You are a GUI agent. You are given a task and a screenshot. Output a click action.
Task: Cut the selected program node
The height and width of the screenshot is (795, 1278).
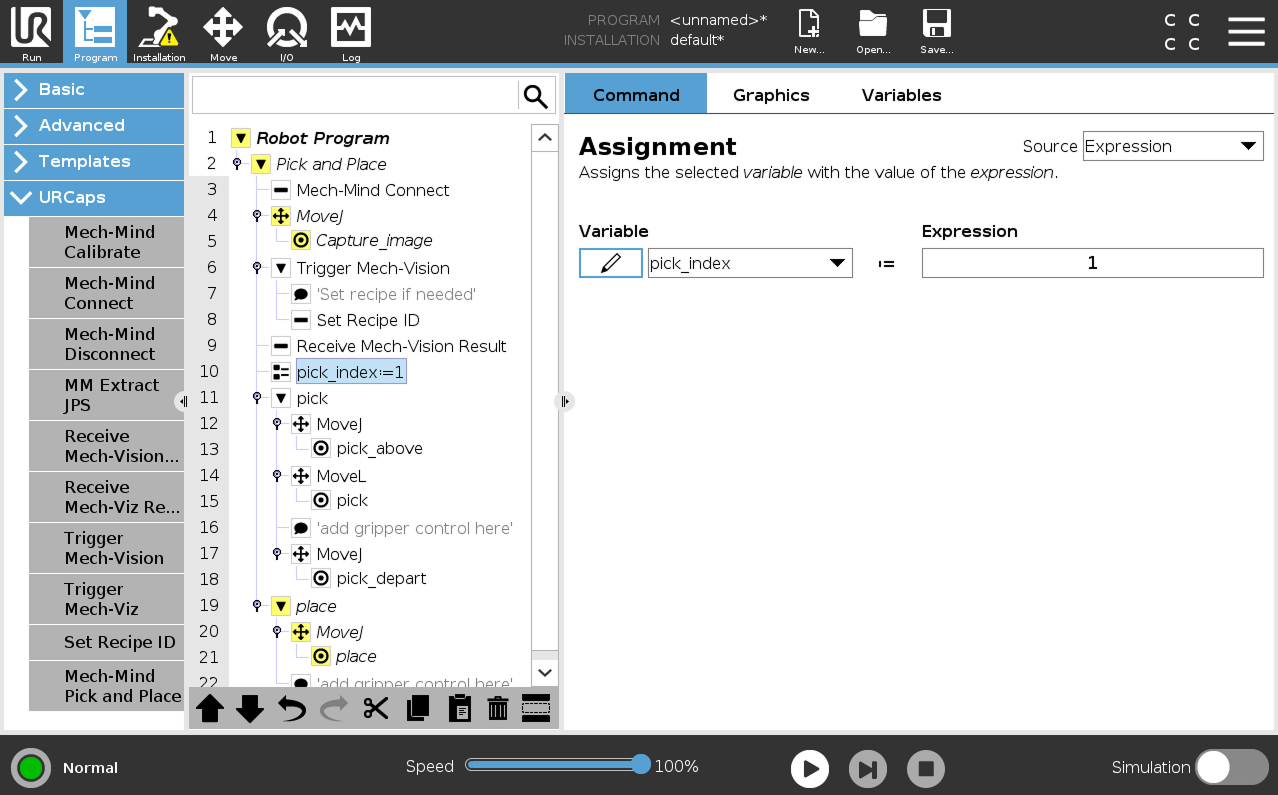click(375, 709)
